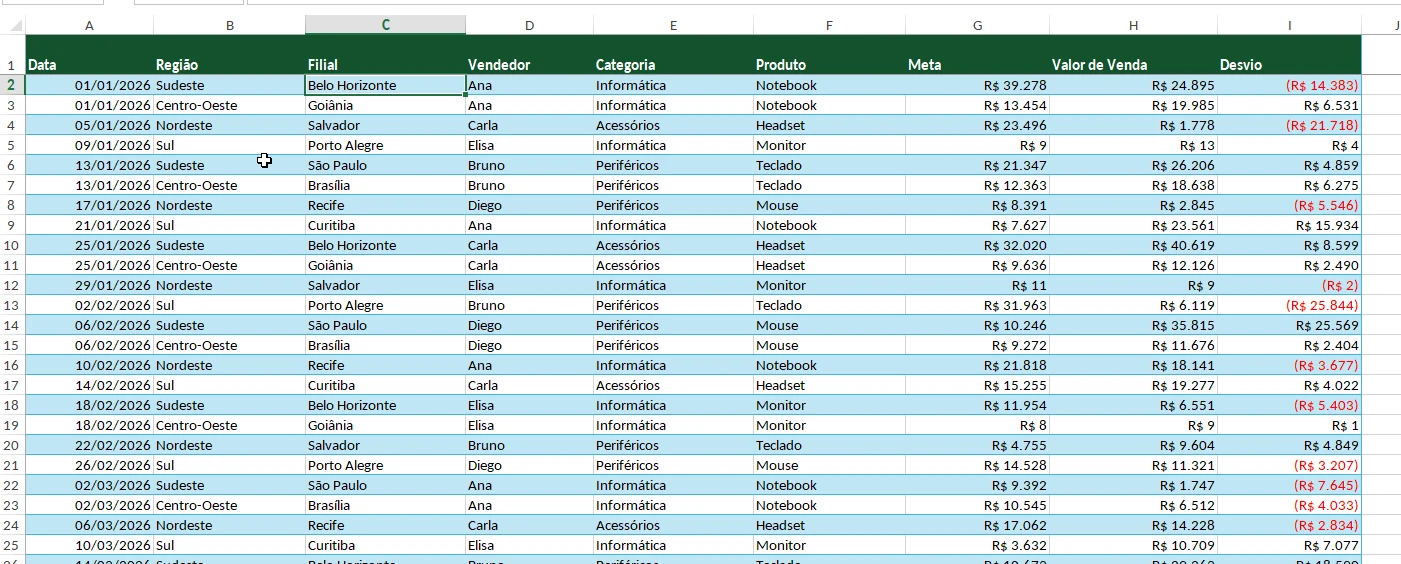Click vendor Carla in row 4
Screen dimensions: 1401x564
tap(530, 125)
